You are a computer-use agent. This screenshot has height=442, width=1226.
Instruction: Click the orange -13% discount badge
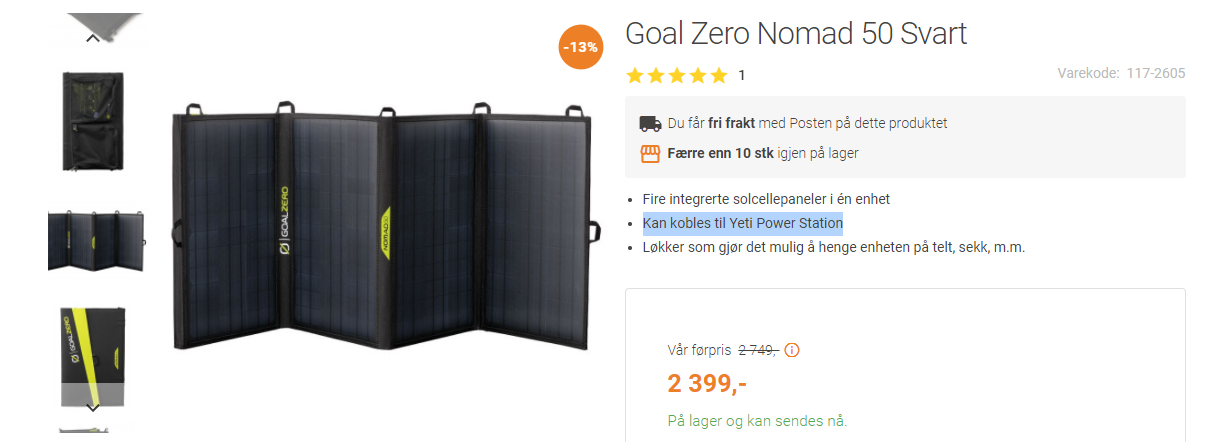580,47
